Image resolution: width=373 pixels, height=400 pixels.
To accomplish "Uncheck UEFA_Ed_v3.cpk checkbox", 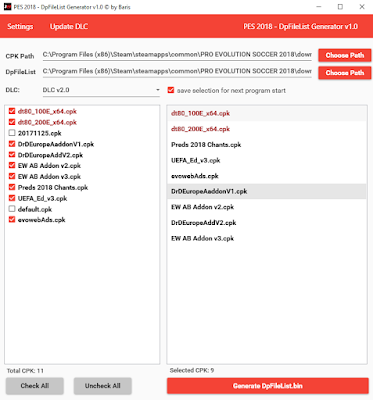I will point(12,198).
